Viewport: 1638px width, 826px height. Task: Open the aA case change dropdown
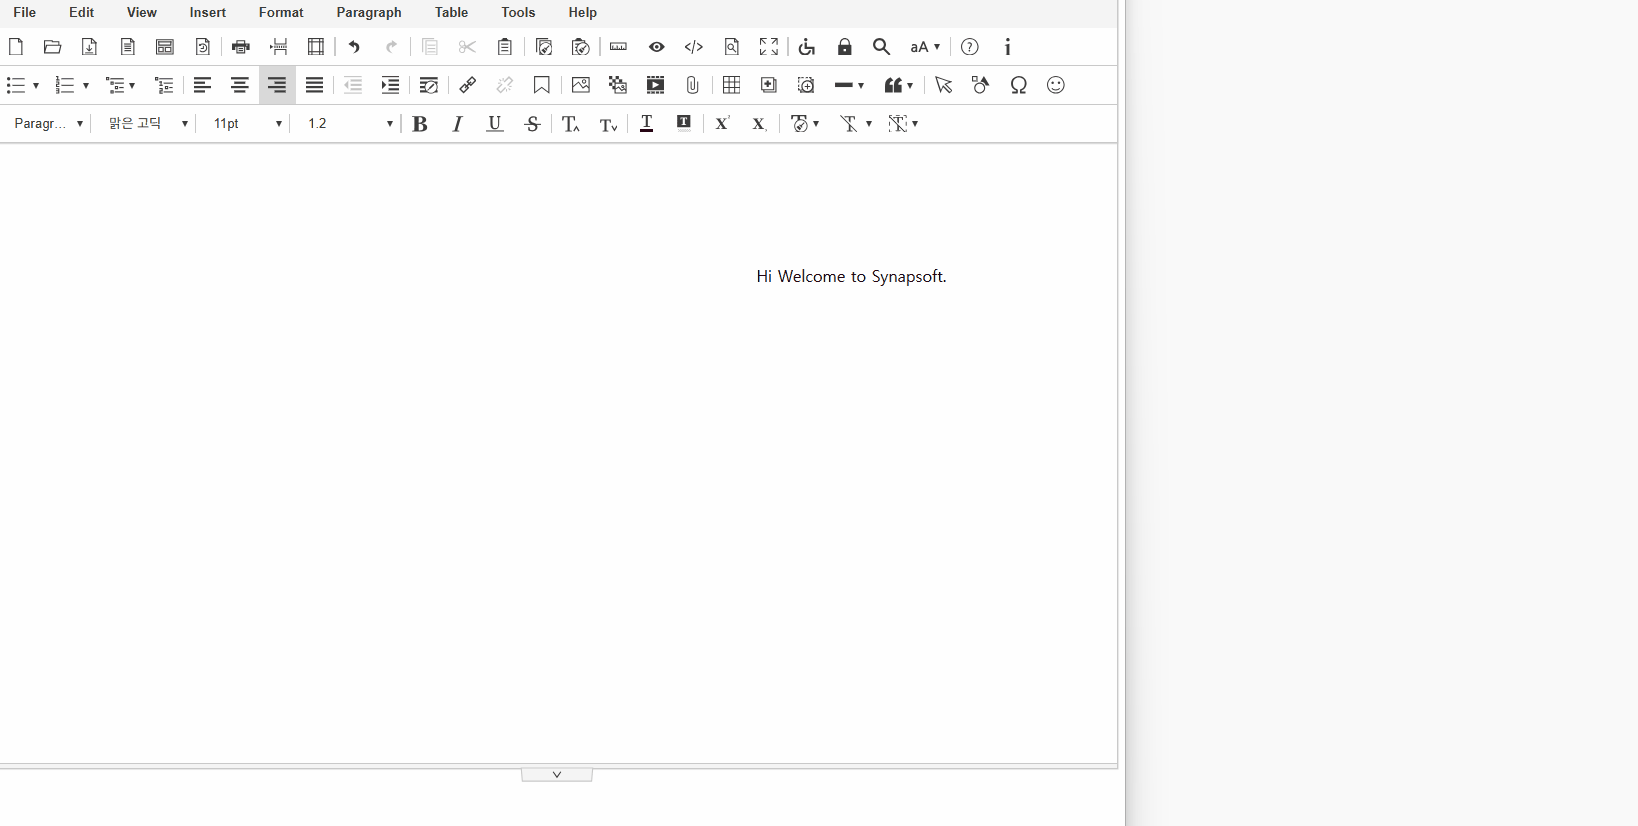tap(925, 47)
